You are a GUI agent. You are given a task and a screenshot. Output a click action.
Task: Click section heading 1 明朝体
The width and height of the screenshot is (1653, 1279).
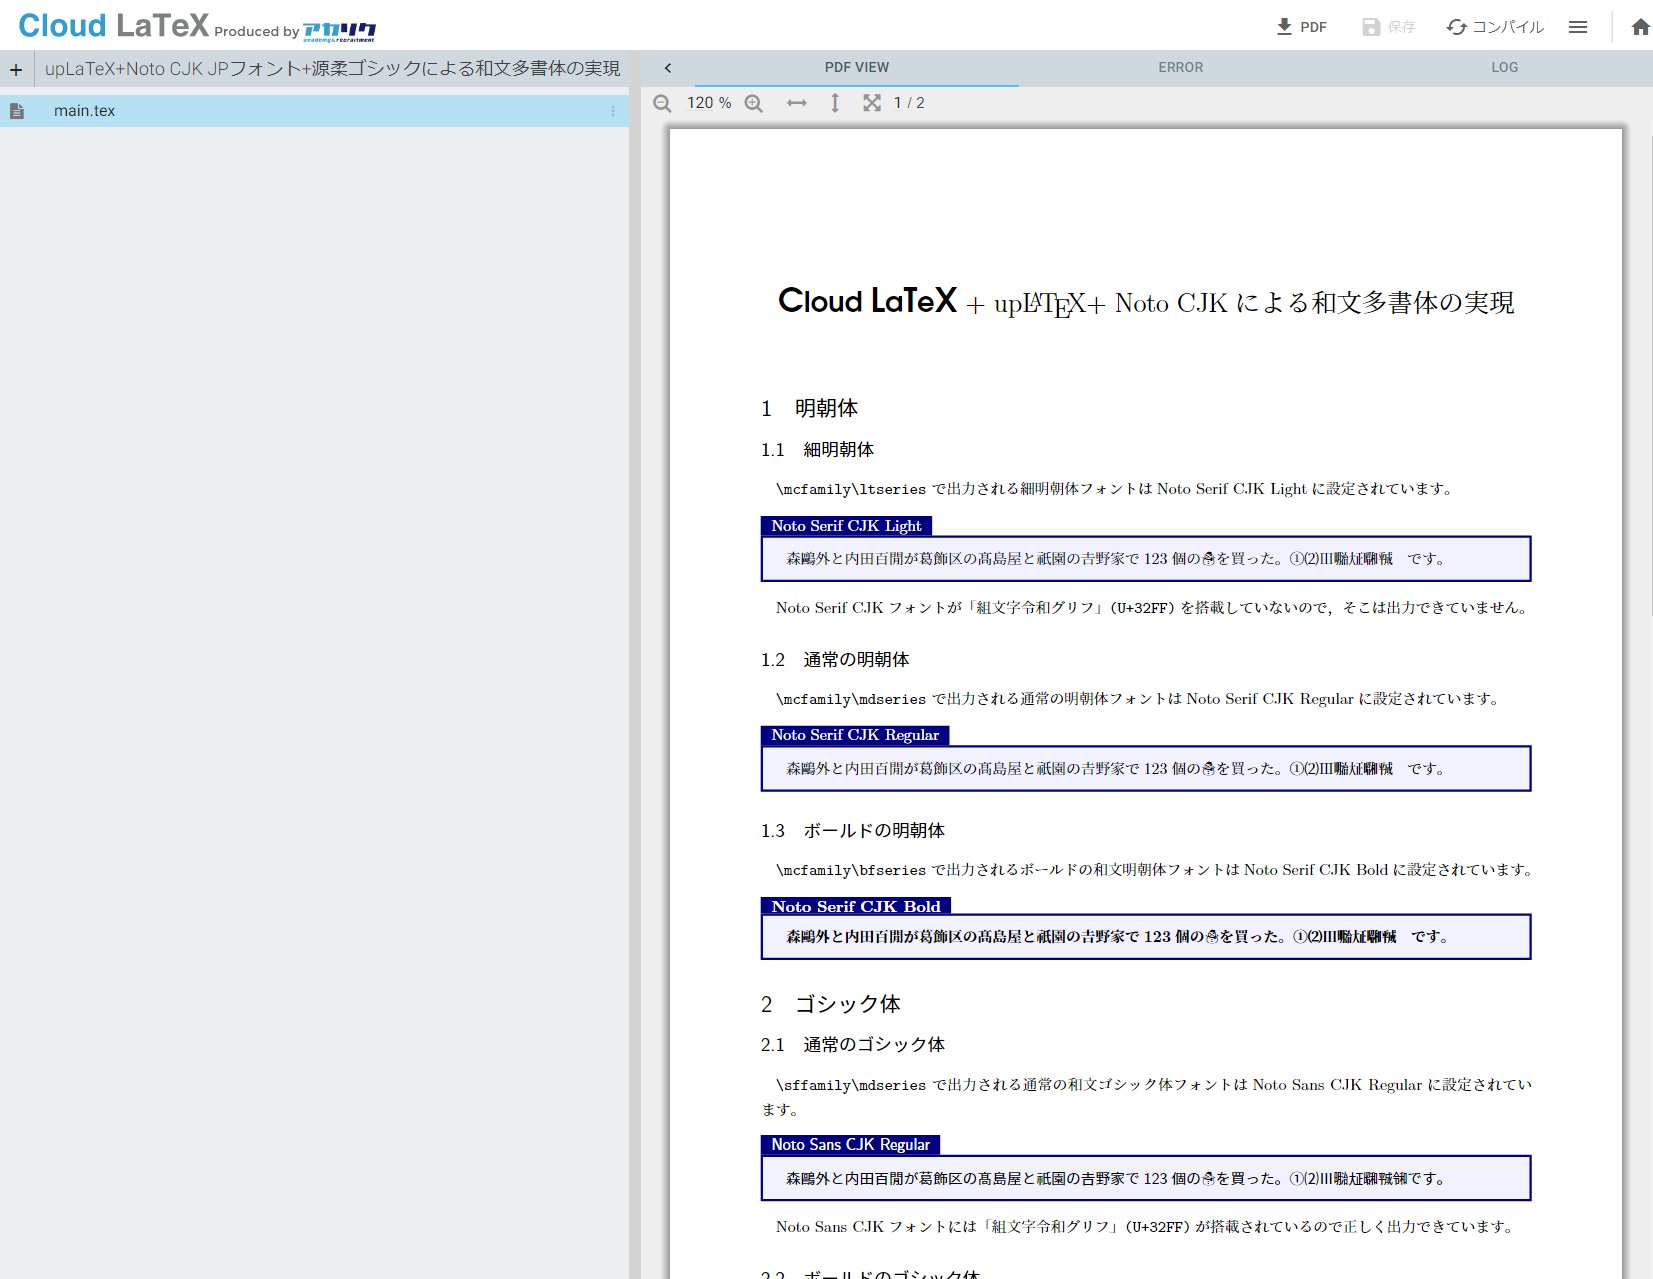809,408
